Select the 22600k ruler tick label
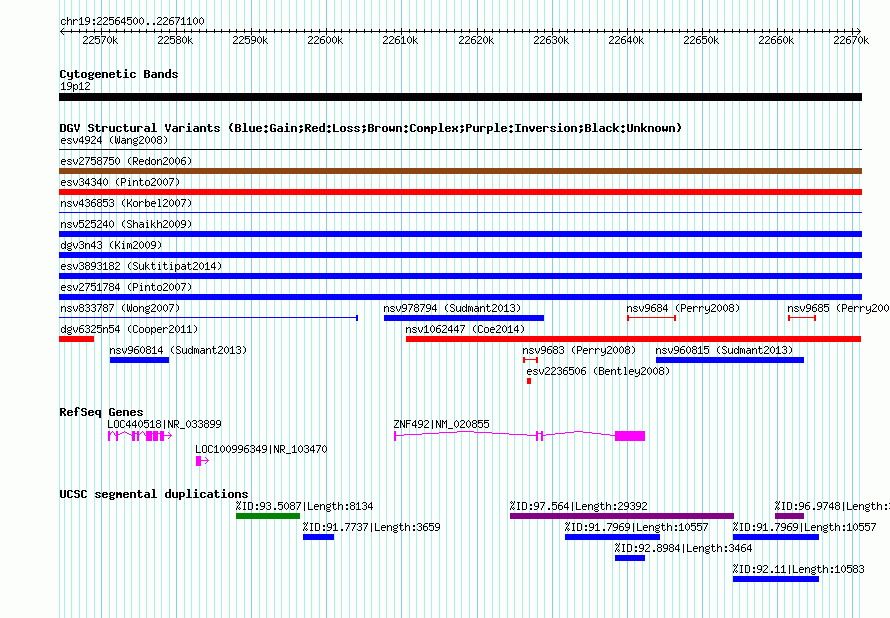This screenshot has width=890, height=618. pos(325,40)
